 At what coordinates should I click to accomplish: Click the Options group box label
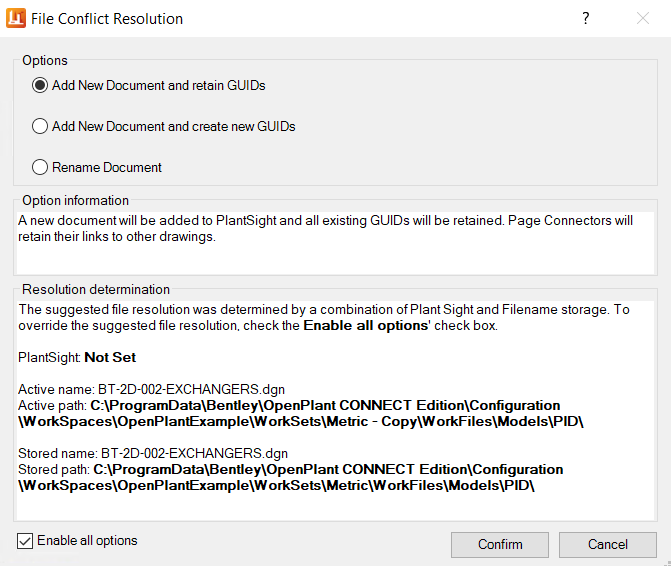point(45,60)
